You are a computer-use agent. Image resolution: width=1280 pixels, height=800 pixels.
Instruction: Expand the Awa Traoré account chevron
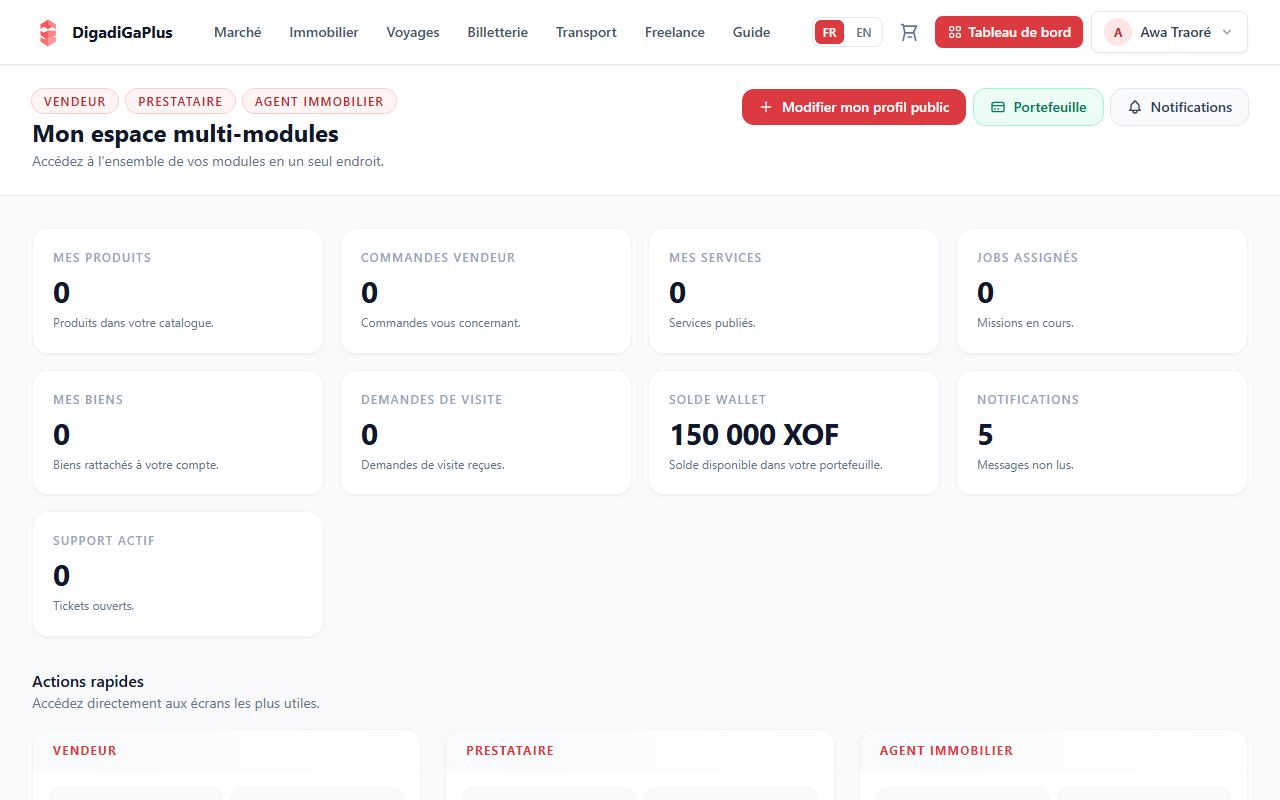click(1227, 32)
